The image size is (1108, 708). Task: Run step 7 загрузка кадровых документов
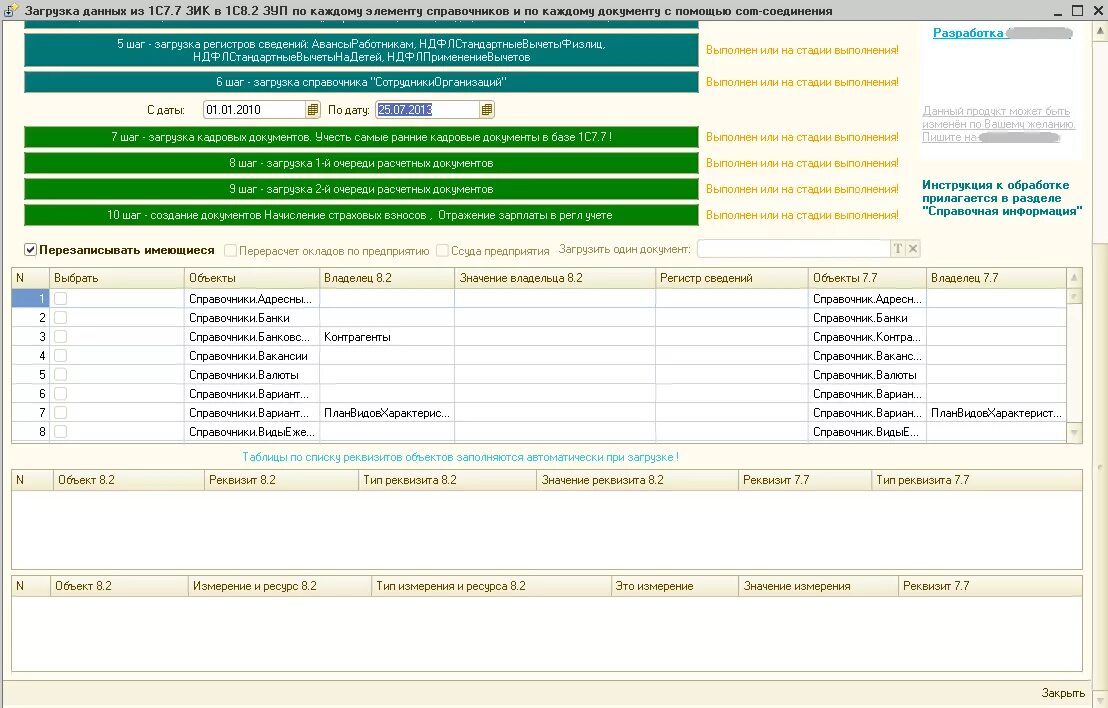tap(361, 137)
